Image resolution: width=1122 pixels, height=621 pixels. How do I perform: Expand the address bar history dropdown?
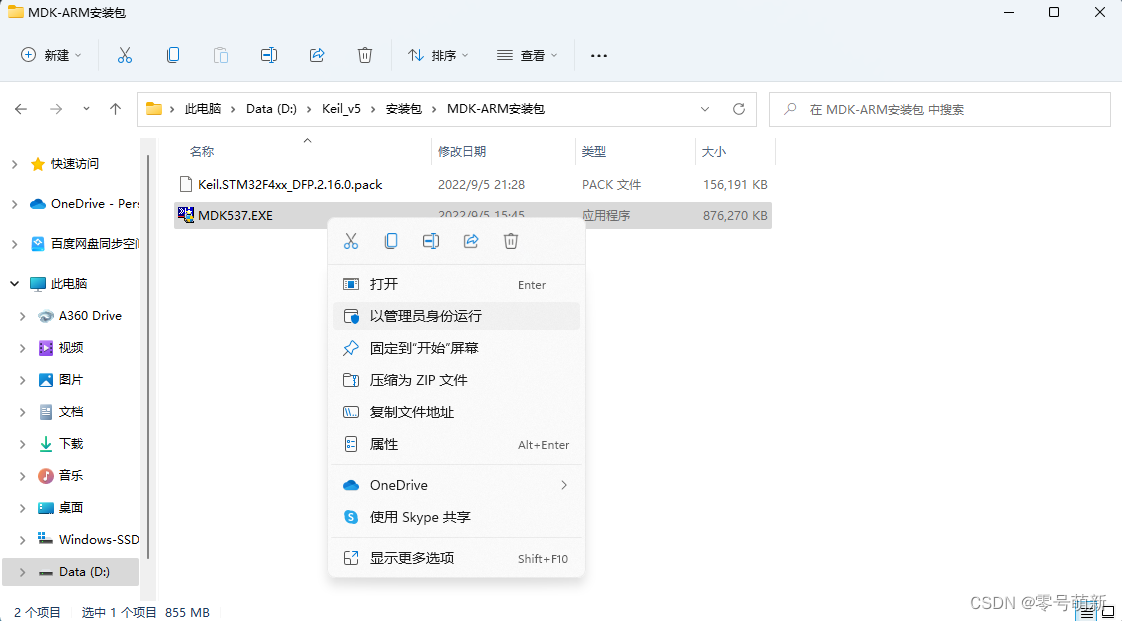coord(705,109)
